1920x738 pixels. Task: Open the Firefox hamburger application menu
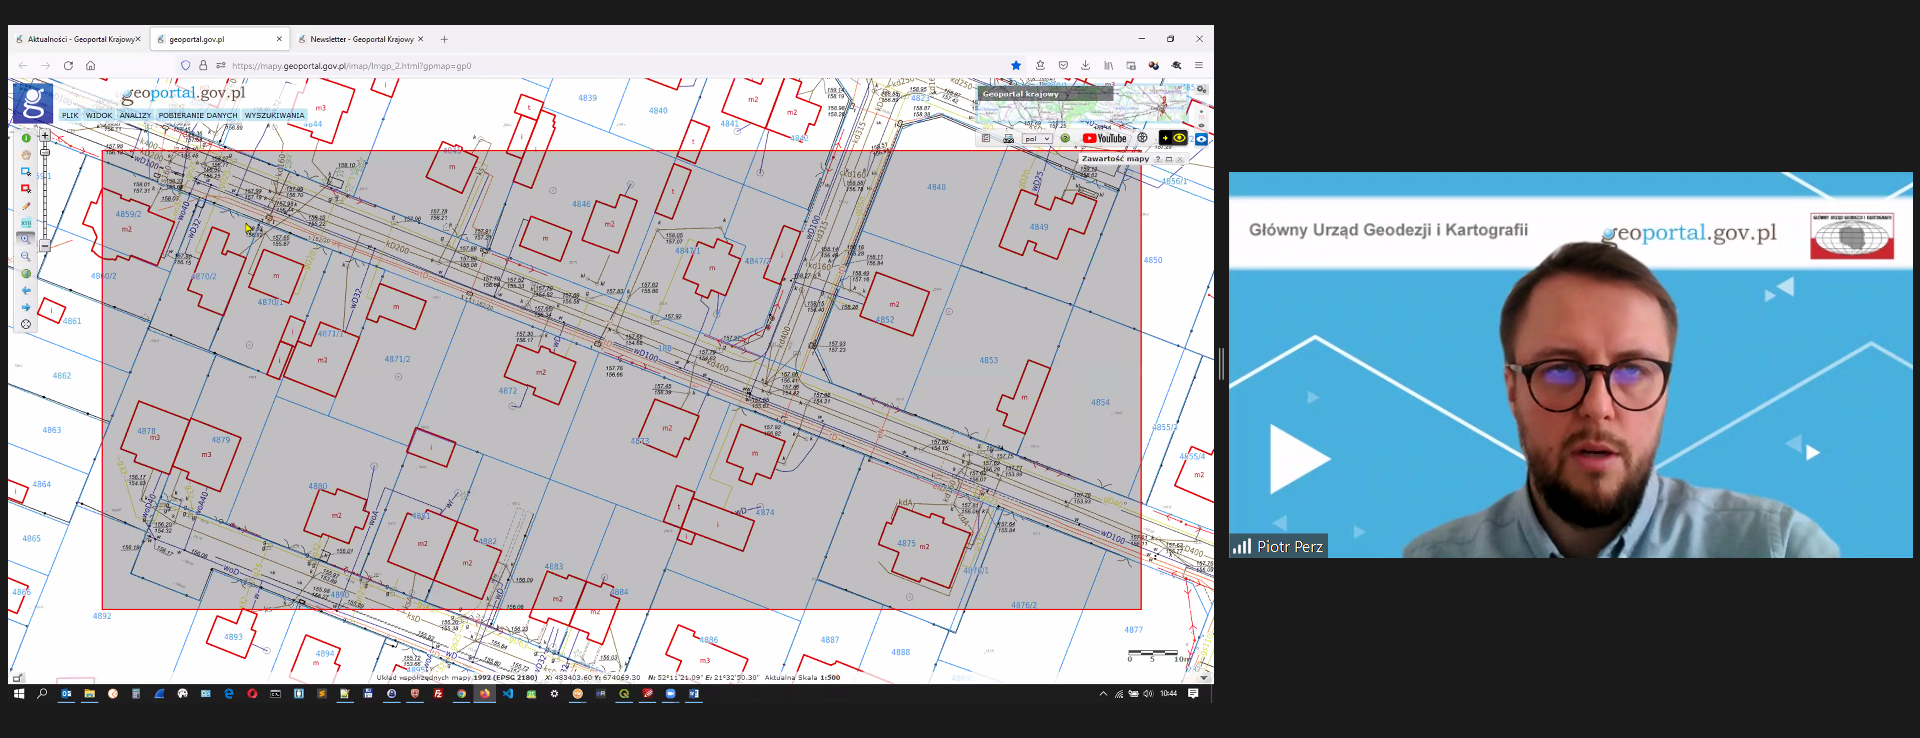[x=1198, y=66]
